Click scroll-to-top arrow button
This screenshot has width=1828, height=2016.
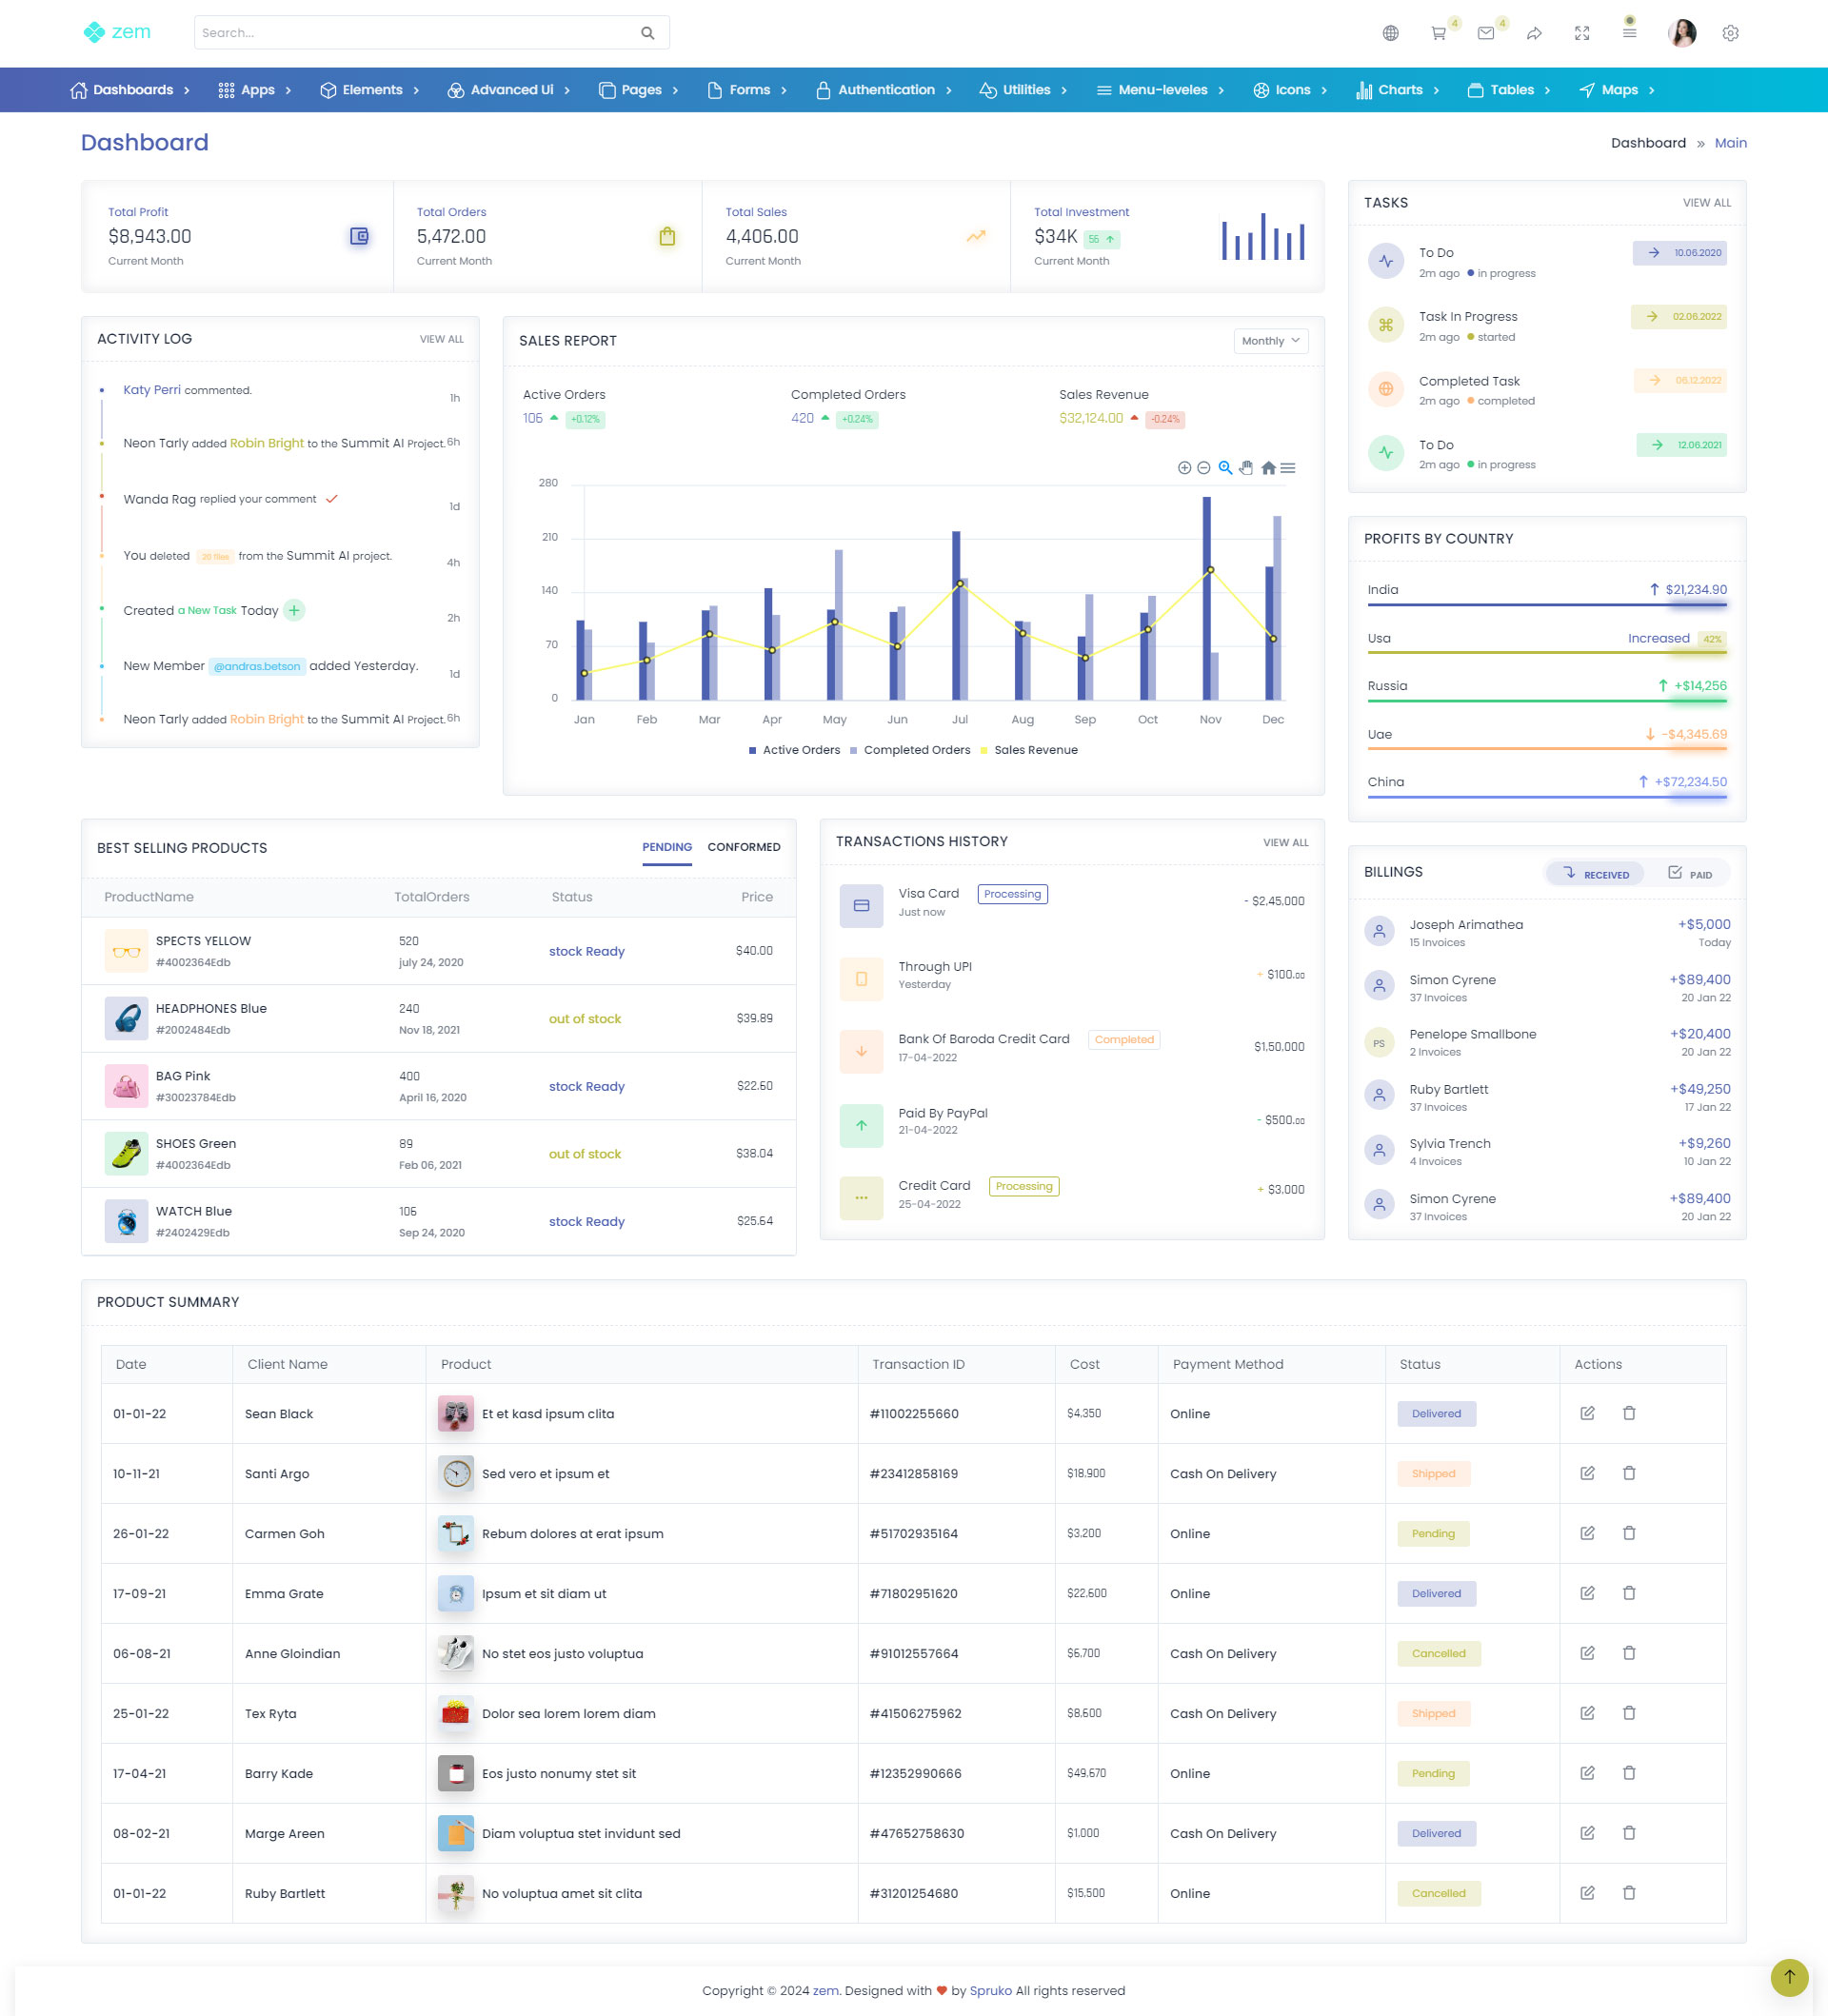[x=1789, y=1976]
